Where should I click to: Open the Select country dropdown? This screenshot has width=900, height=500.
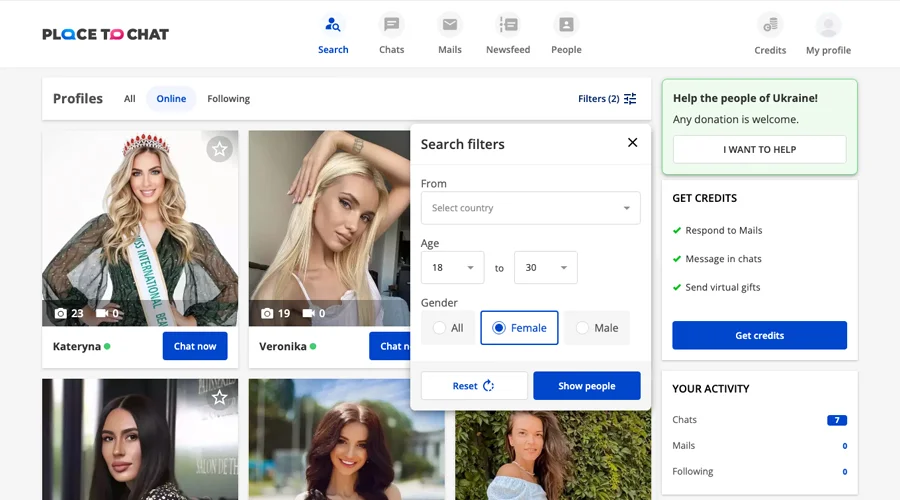pos(530,208)
